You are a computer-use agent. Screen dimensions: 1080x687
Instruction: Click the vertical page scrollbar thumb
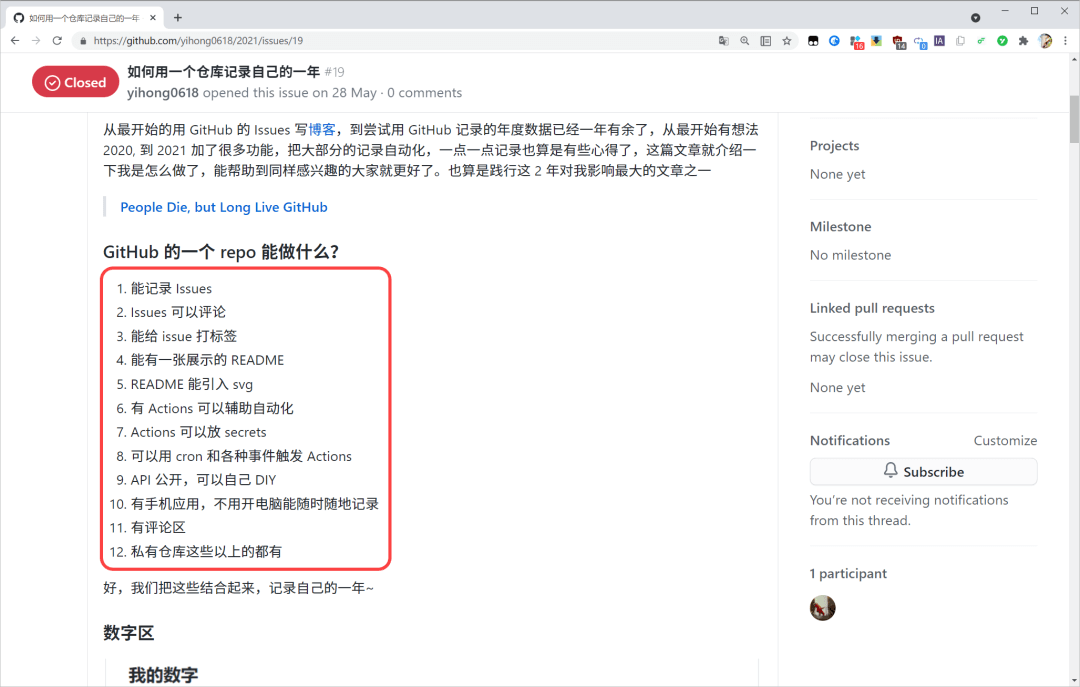(1074, 119)
